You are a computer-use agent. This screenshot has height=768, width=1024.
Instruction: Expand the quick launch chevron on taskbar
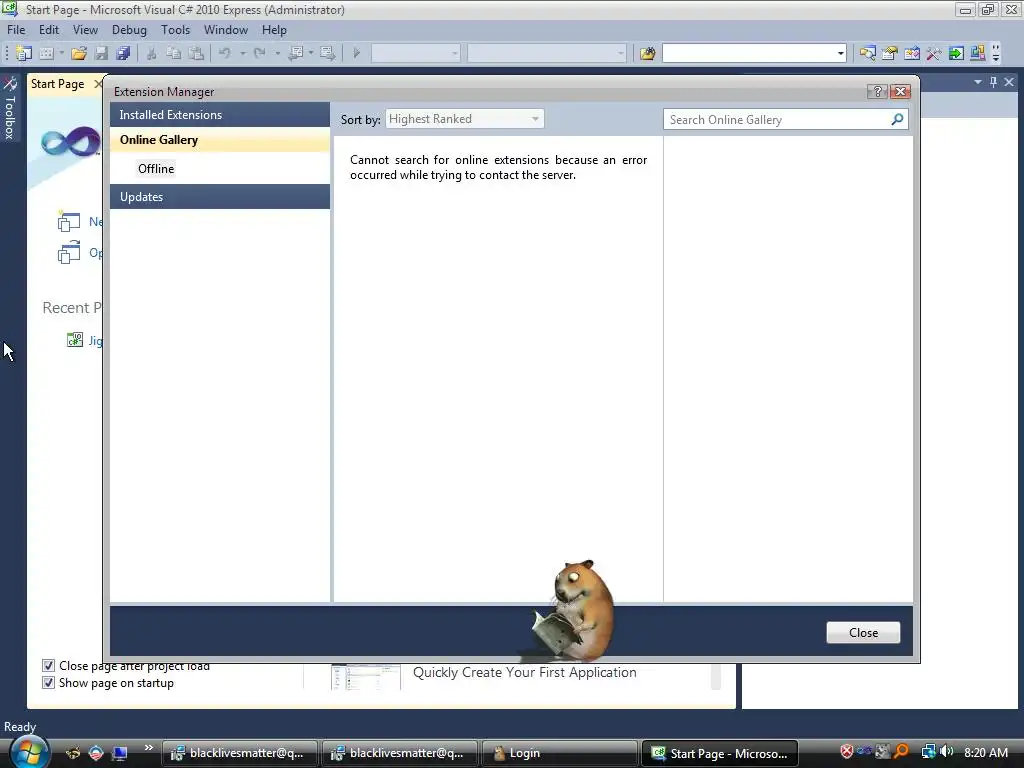click(x=148, y=748)
